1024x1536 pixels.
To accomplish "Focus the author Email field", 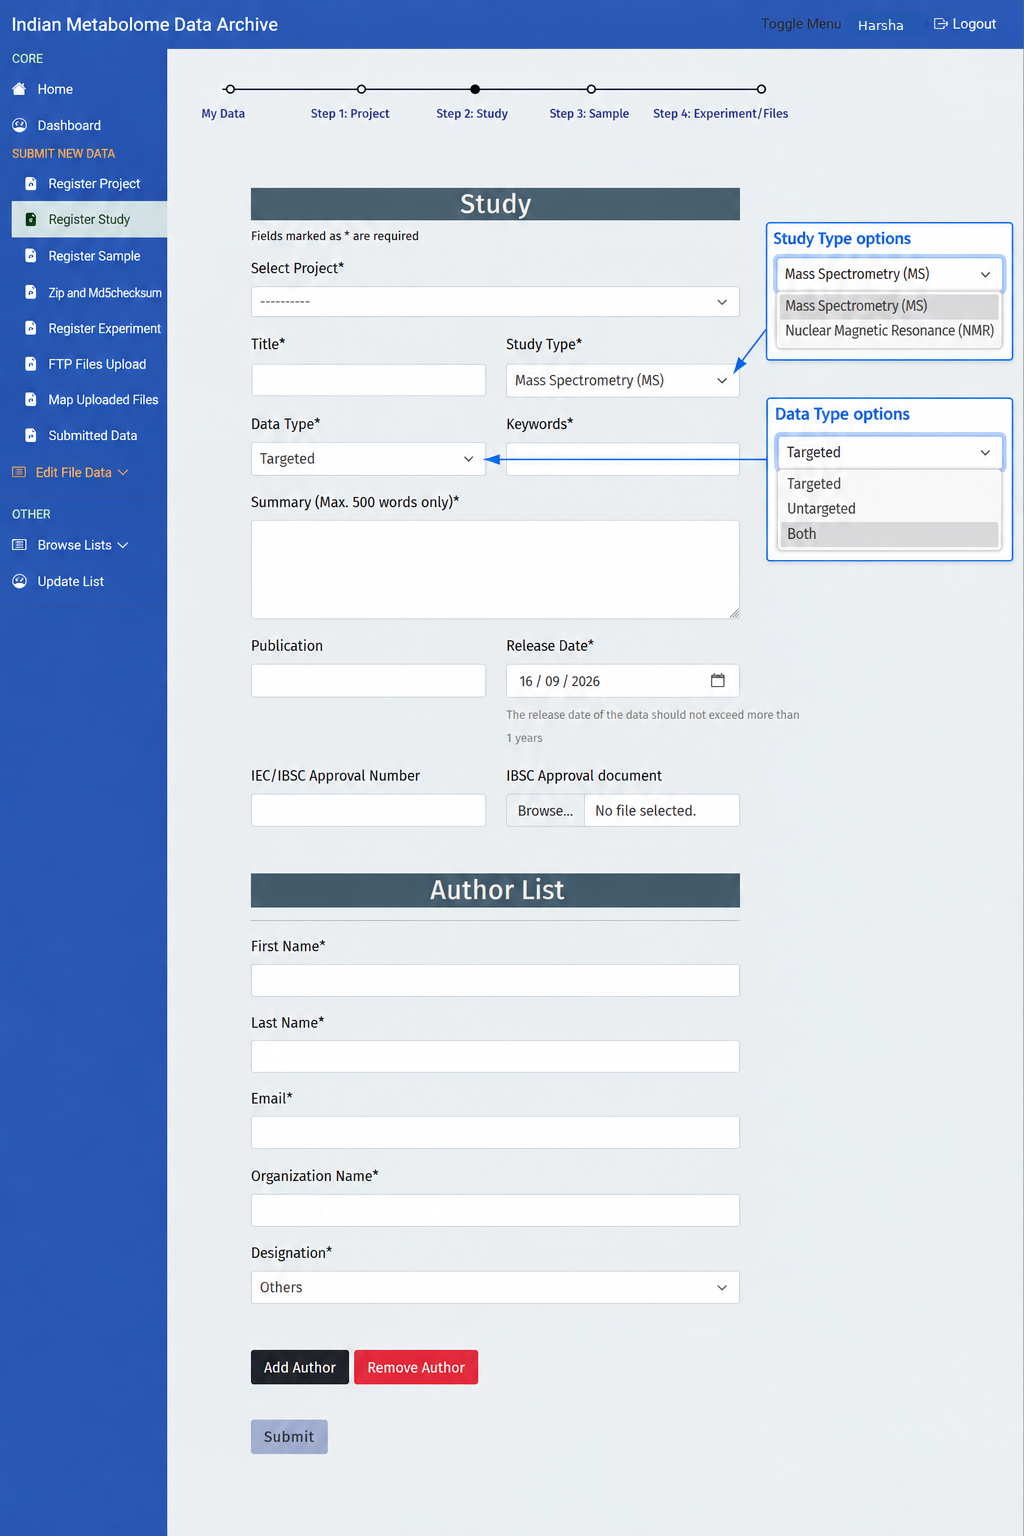I will pos(495,1132).
